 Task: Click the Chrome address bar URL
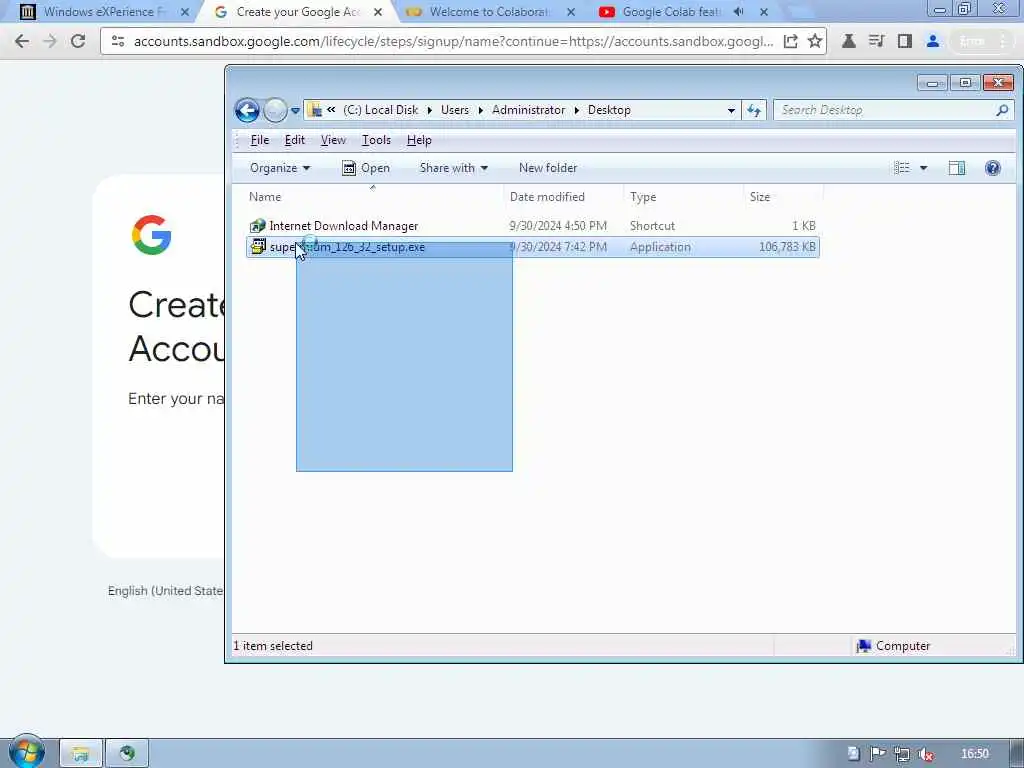point(453,41)
